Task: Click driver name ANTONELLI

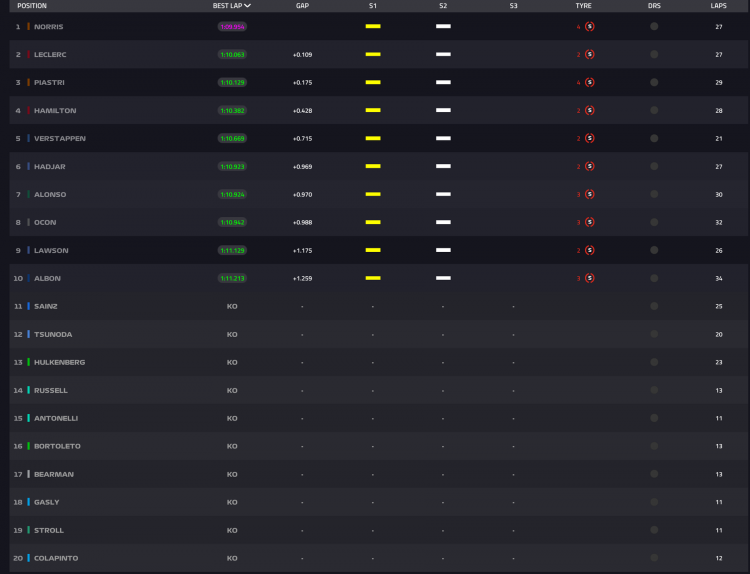Action: [x=56, y=418]
